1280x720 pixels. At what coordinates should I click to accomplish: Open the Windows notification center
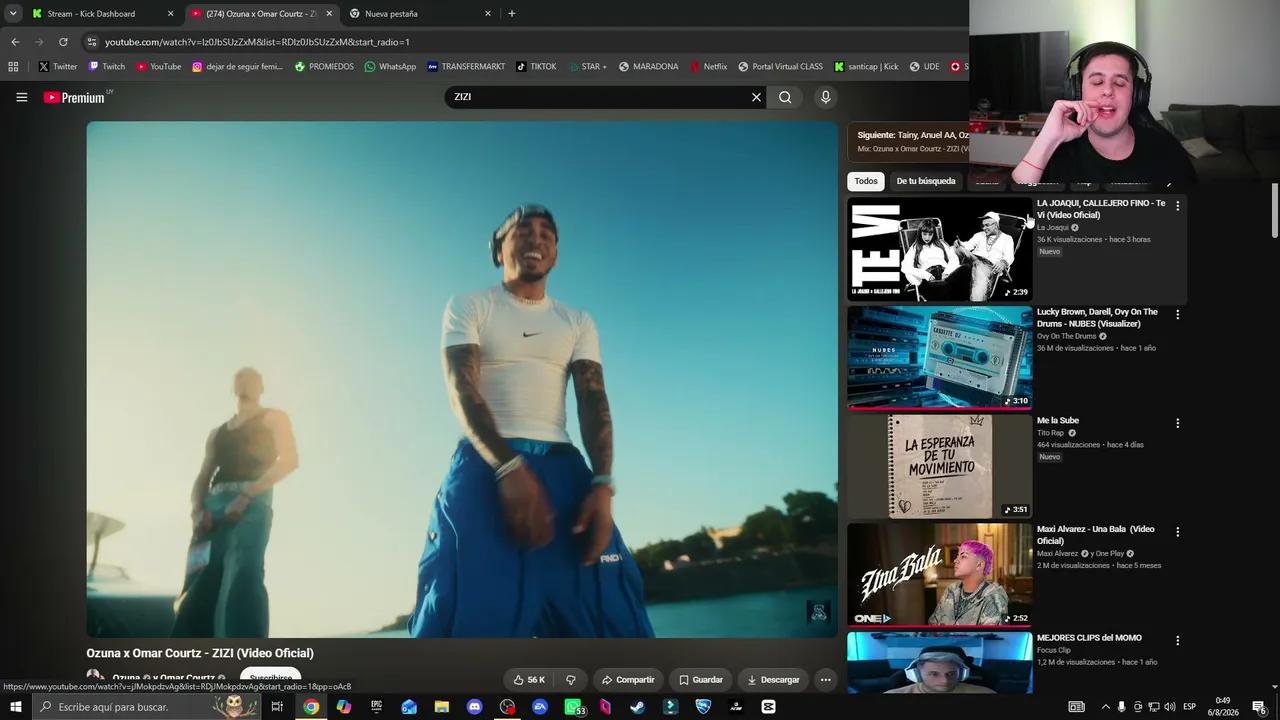1259,707
